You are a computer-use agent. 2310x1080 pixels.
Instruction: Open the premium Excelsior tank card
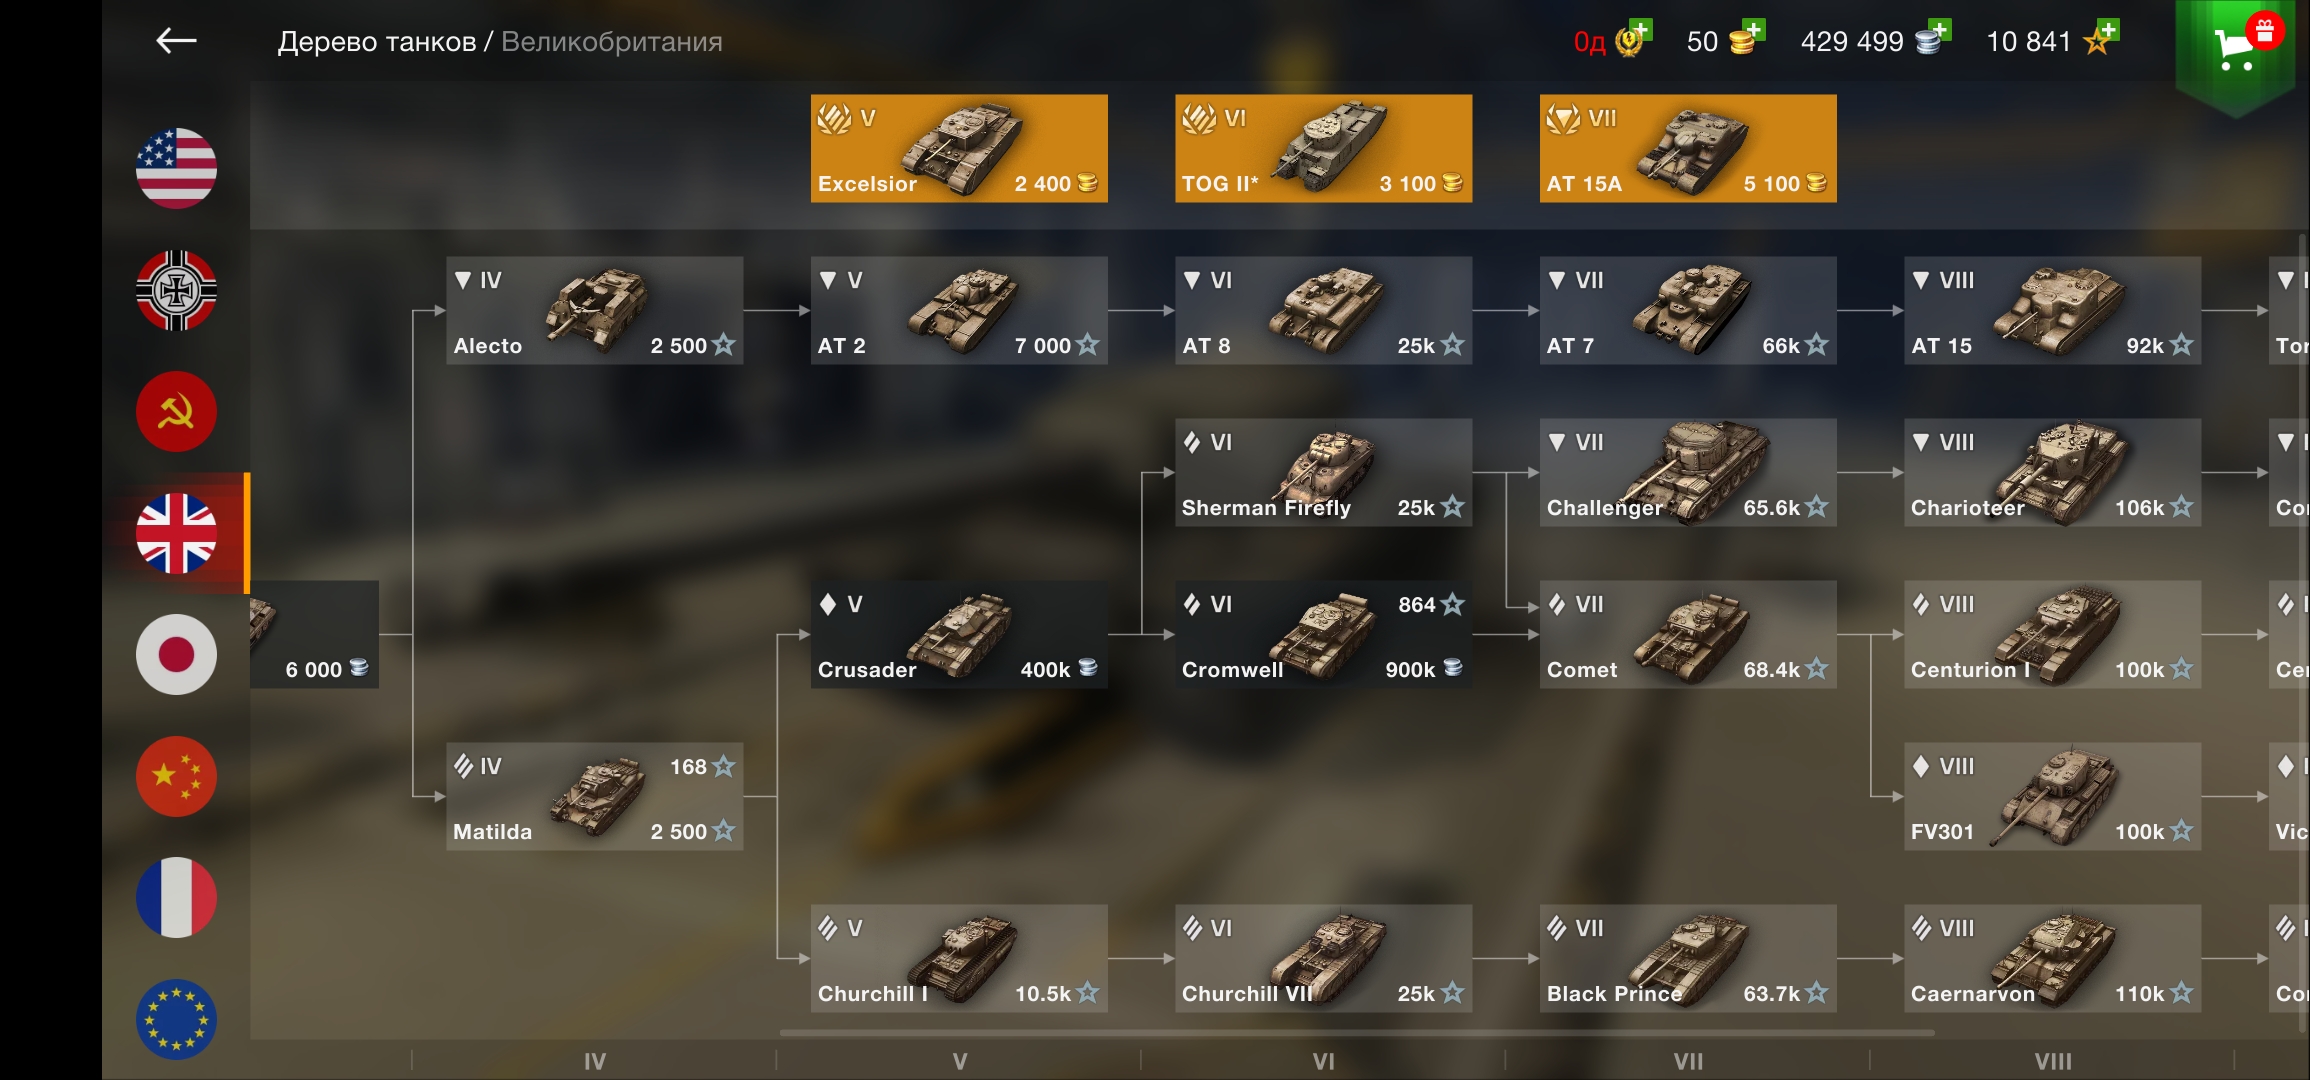[959, 148]
